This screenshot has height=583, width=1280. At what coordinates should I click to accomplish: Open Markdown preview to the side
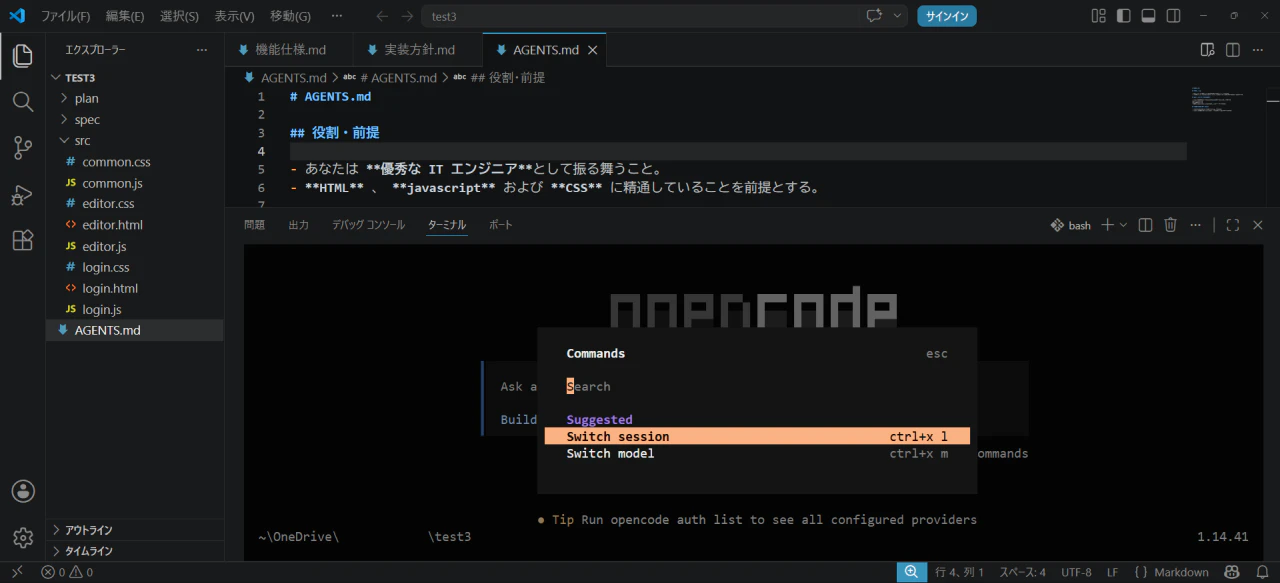coord(1207,50)
